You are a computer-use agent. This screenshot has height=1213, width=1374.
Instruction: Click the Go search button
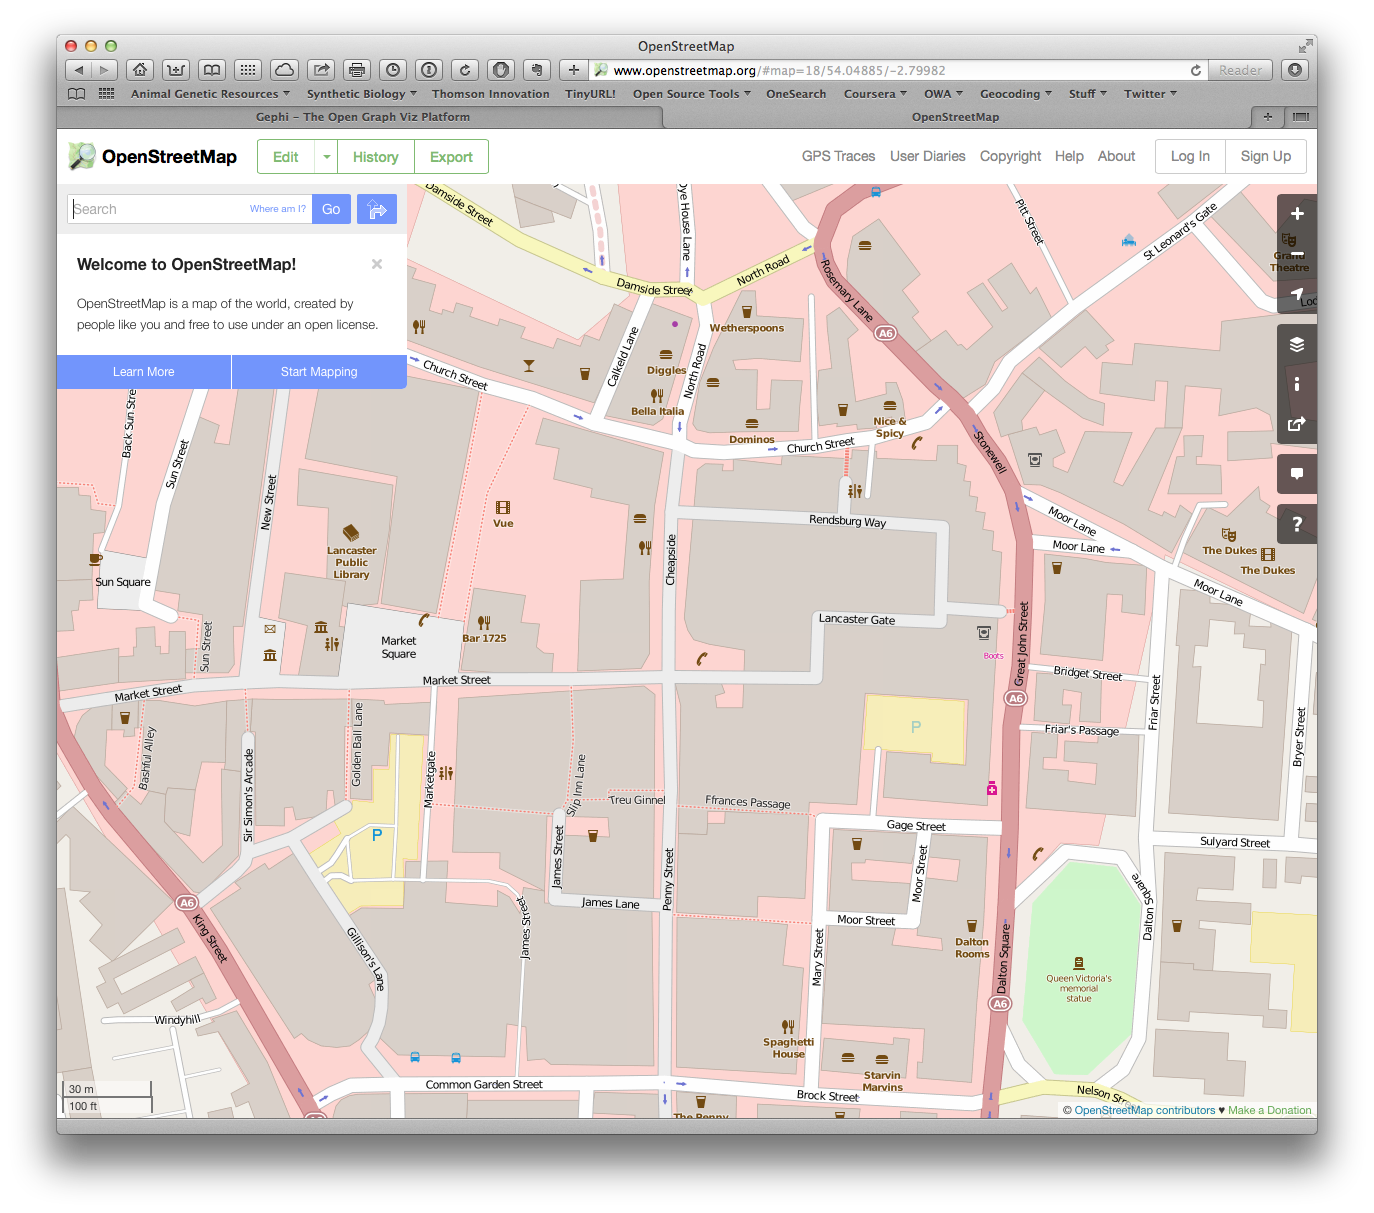[331, 209]
